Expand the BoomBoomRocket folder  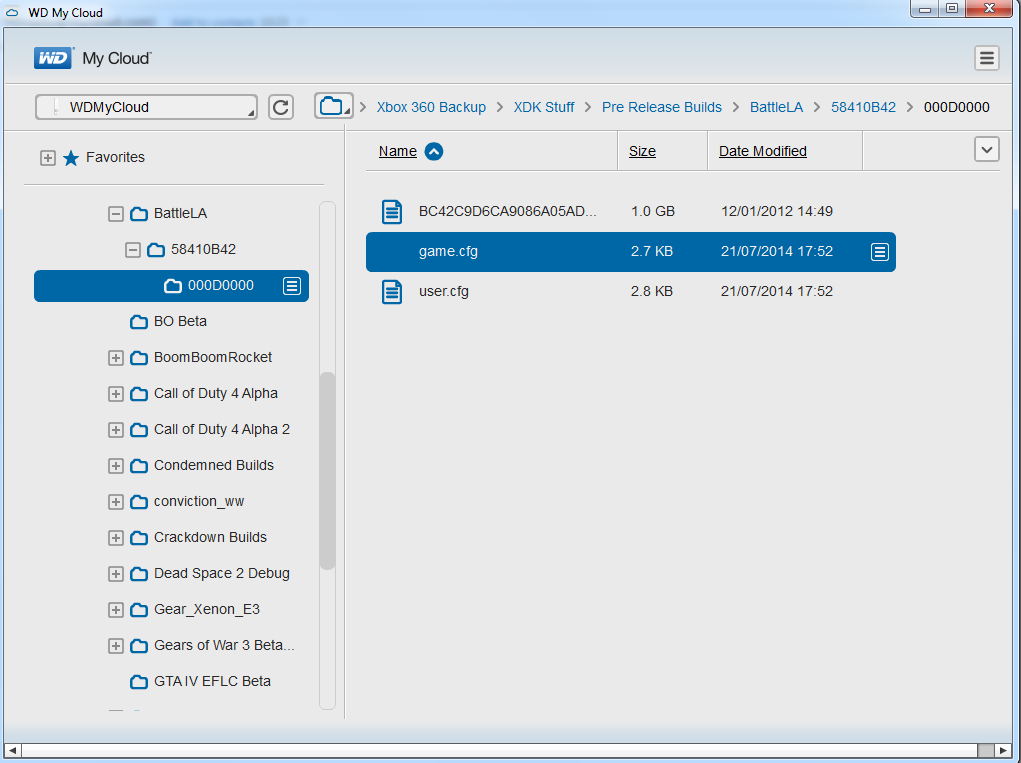116,358
